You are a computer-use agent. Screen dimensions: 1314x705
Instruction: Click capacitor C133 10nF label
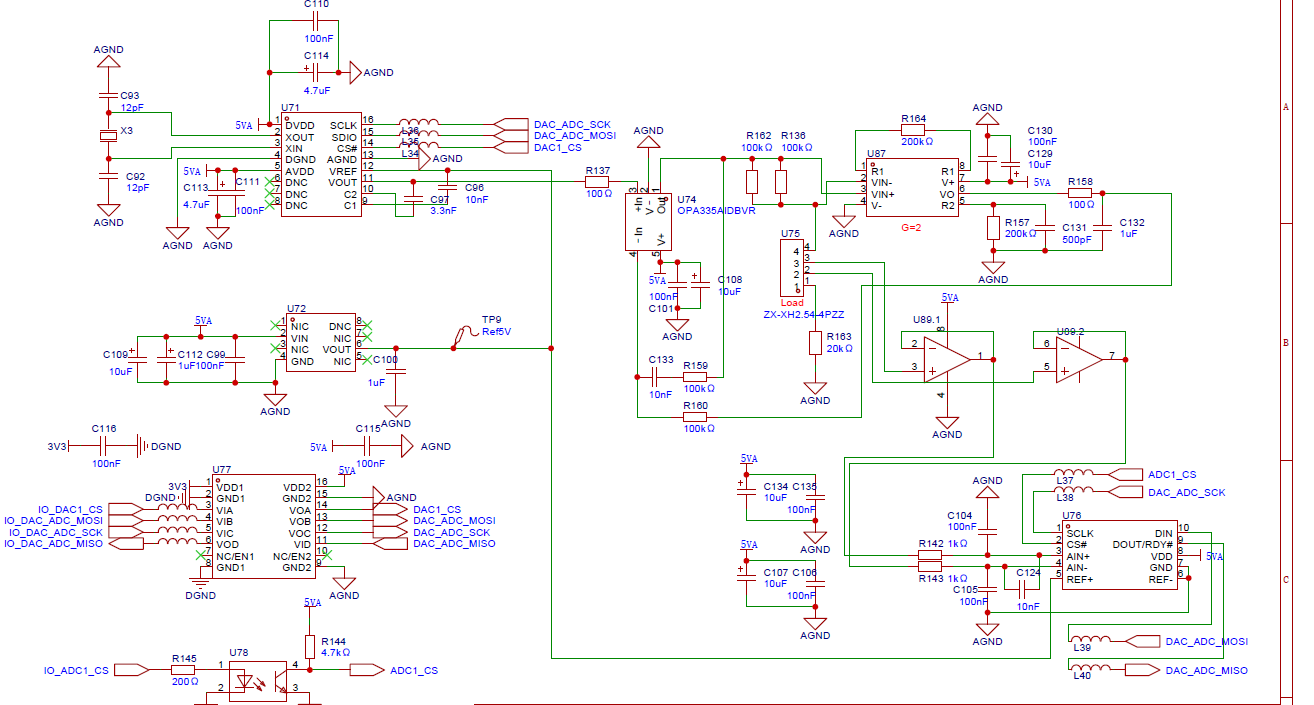[x=661, y=376]
